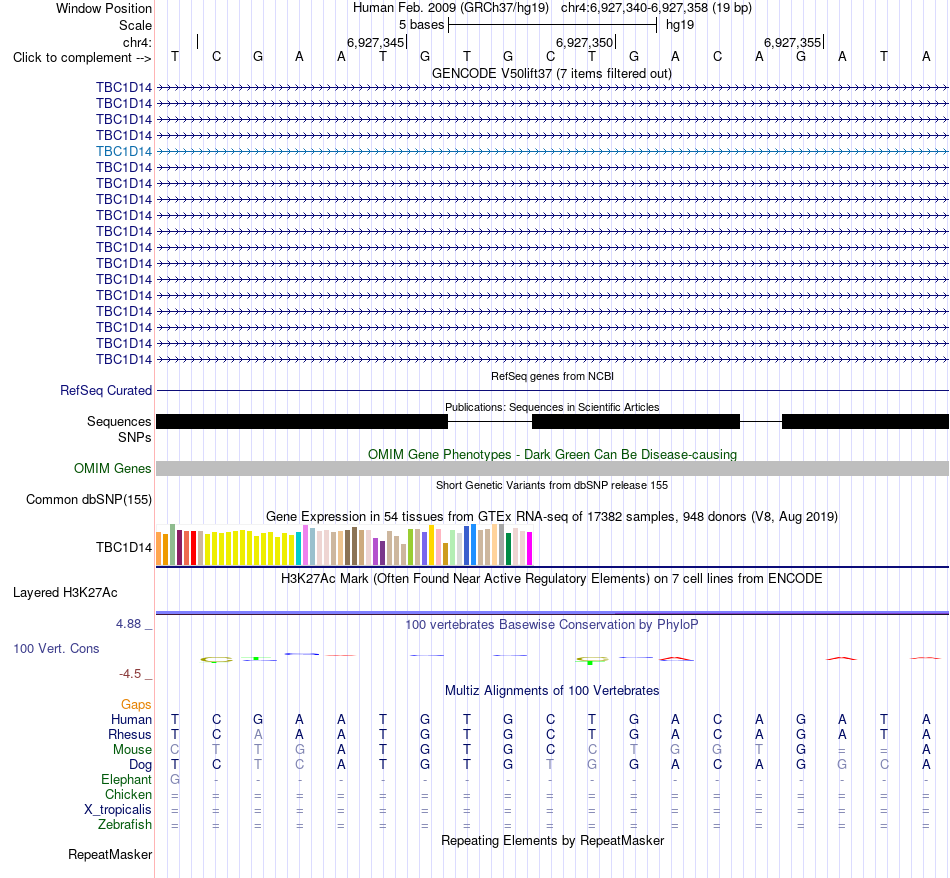Image resolution: width=950 pixels, height=878 pixels.
Task: Click the "Common dbSNP(155)" label
Action: pos(88,499)
